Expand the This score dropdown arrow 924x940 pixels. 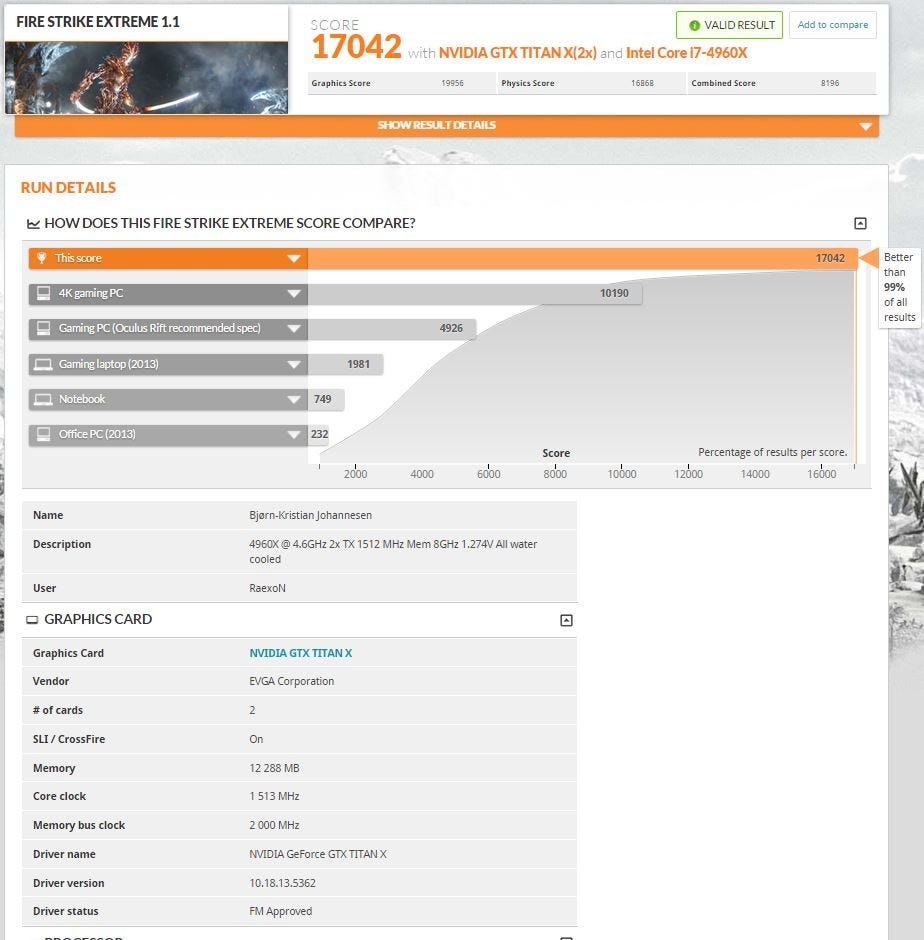293,258
